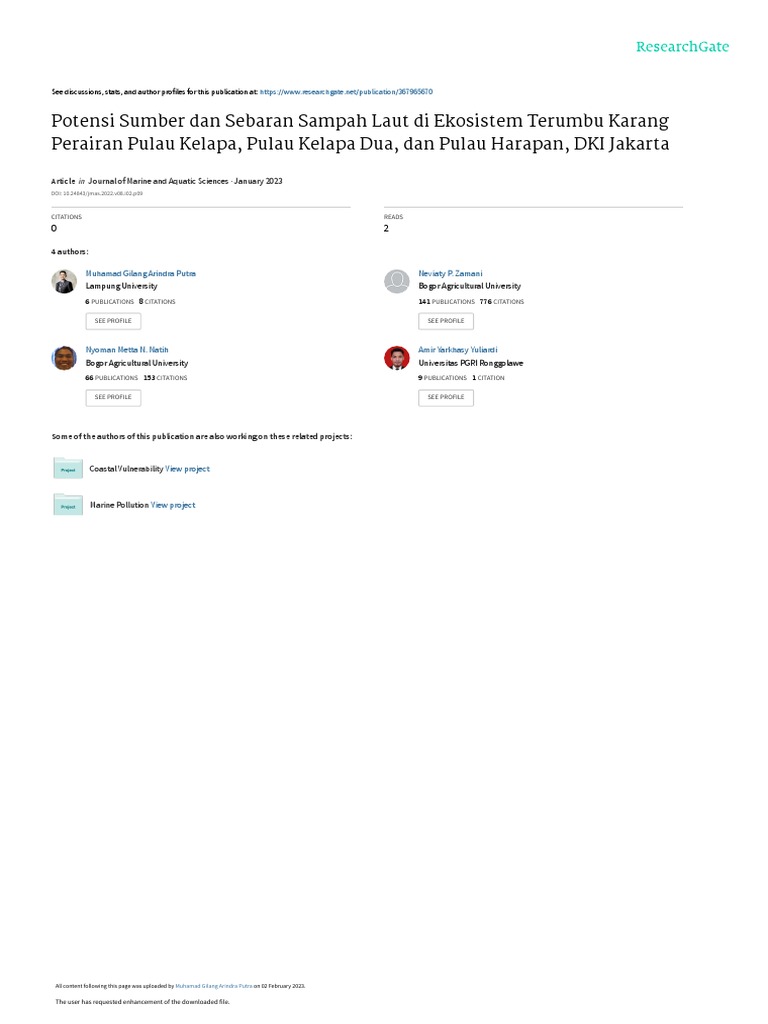Open Nyoman Metta N. Natih author link
The width and height of the screenshot is (768, 1024).
pos(127,350)
